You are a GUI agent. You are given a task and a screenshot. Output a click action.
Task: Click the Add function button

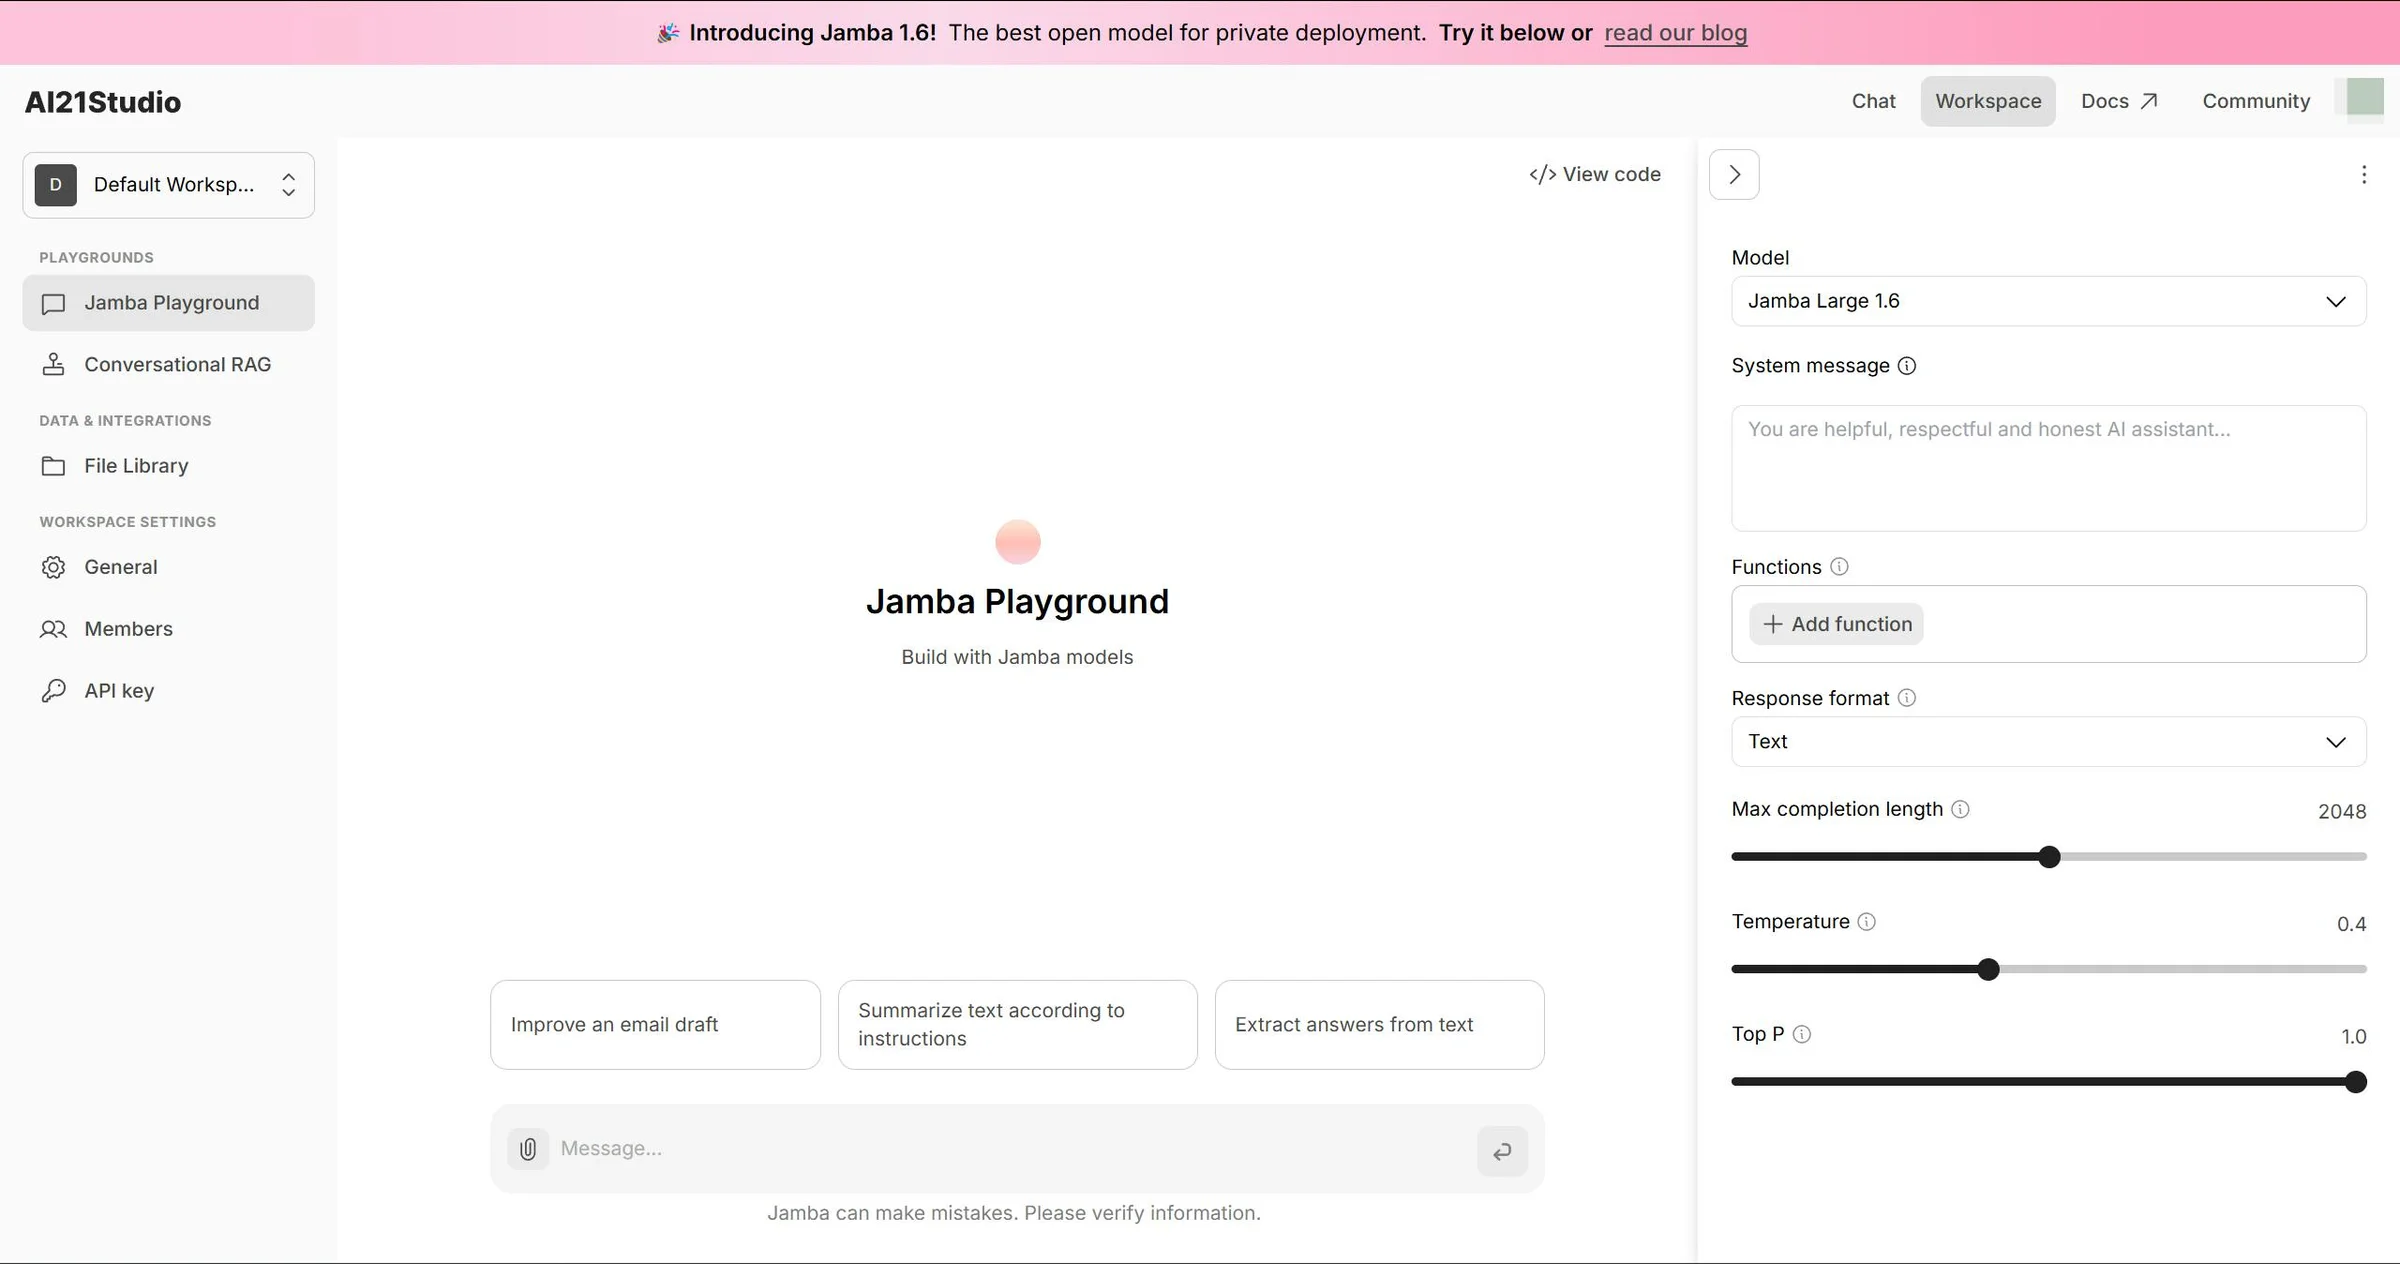1836,624
